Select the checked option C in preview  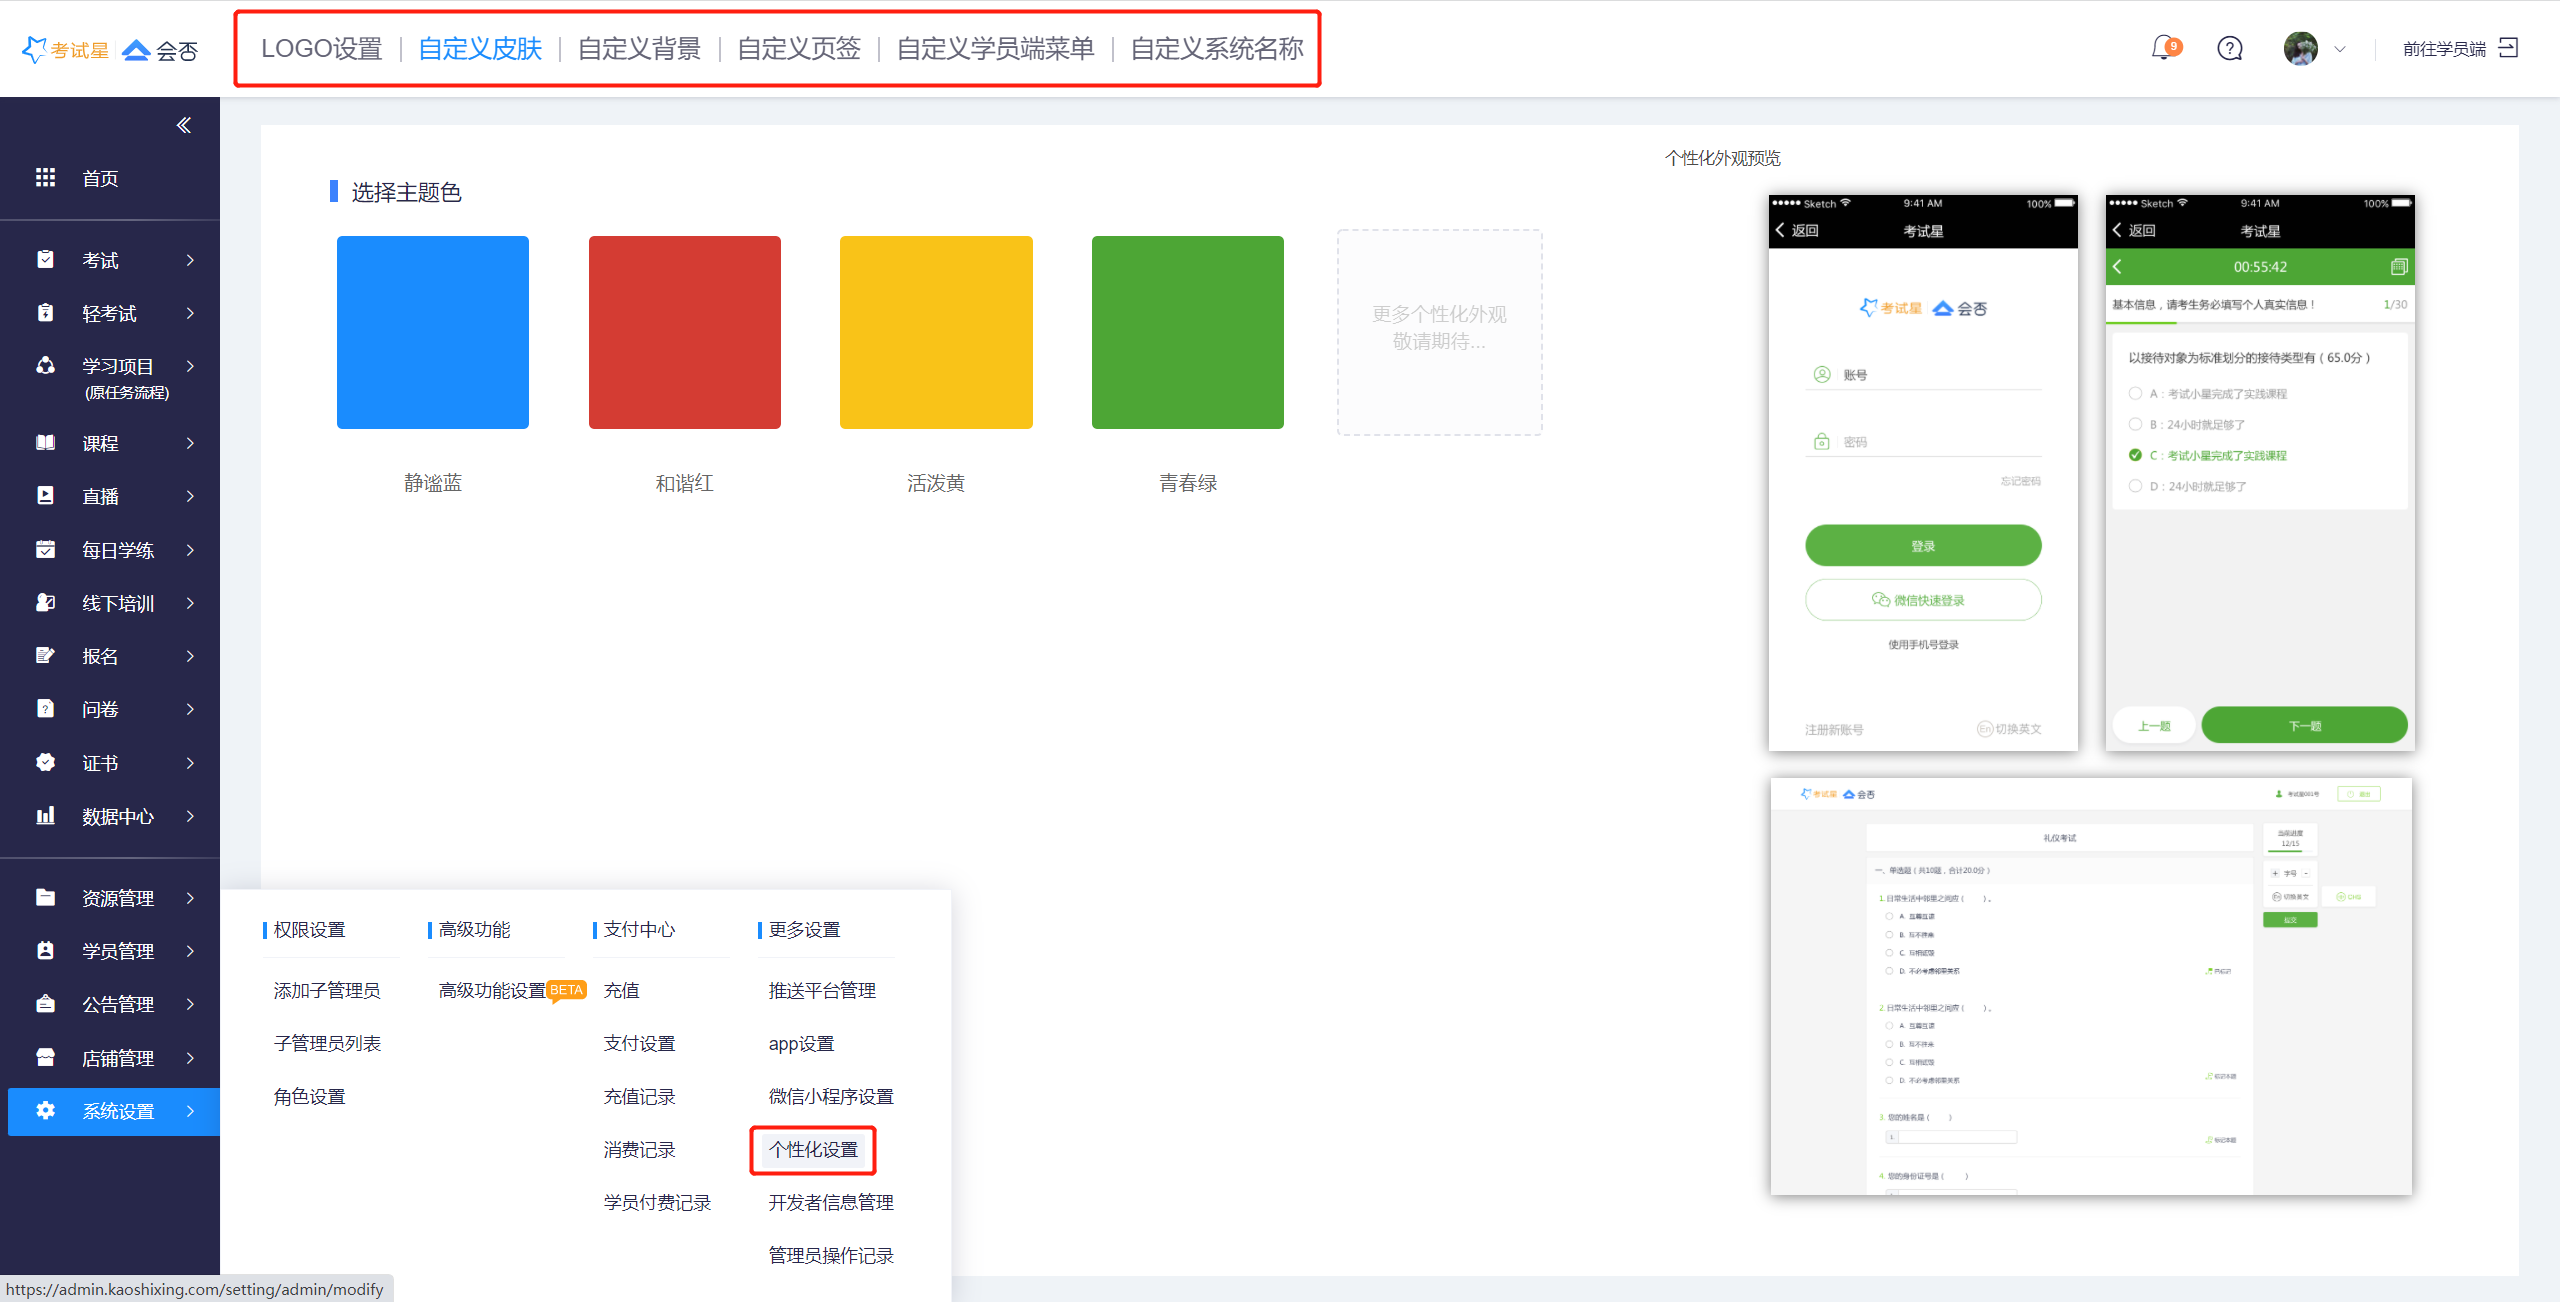click(2135, 456)
